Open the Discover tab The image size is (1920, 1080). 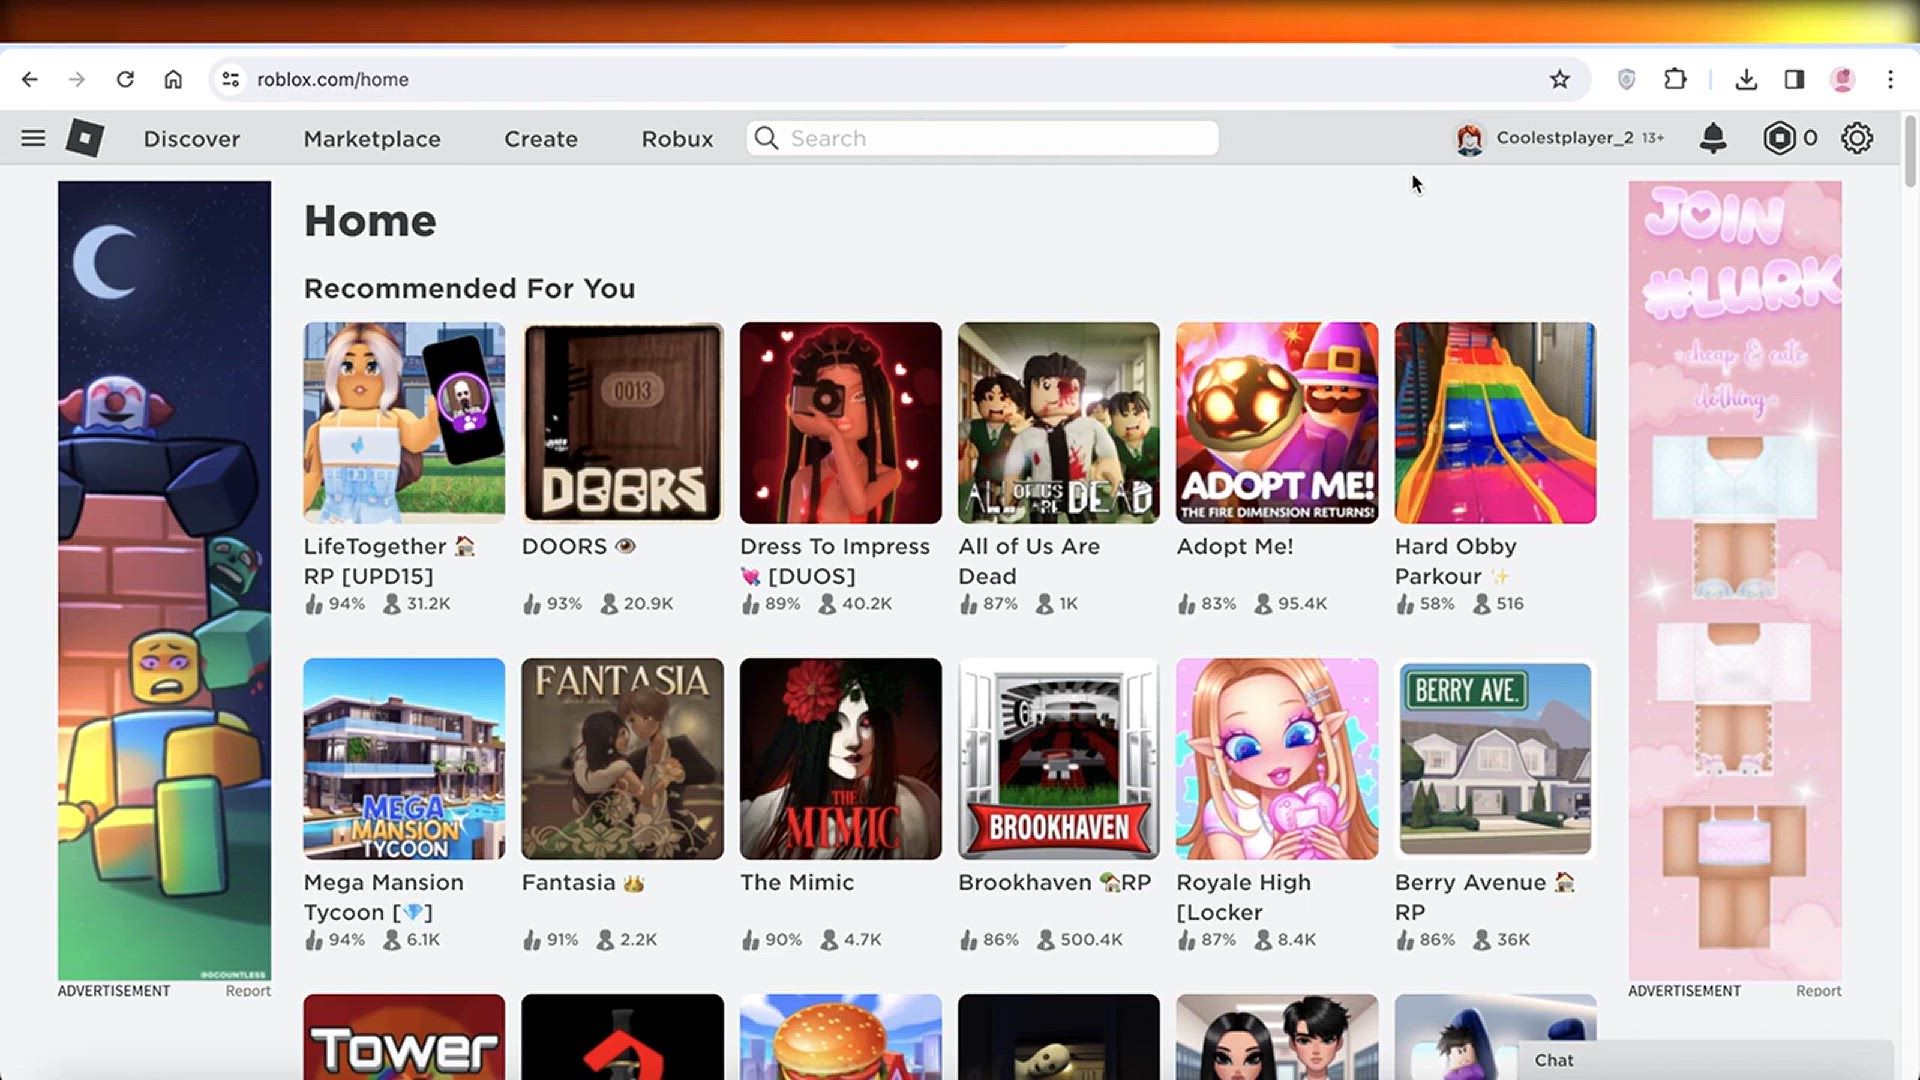(192, 139)
